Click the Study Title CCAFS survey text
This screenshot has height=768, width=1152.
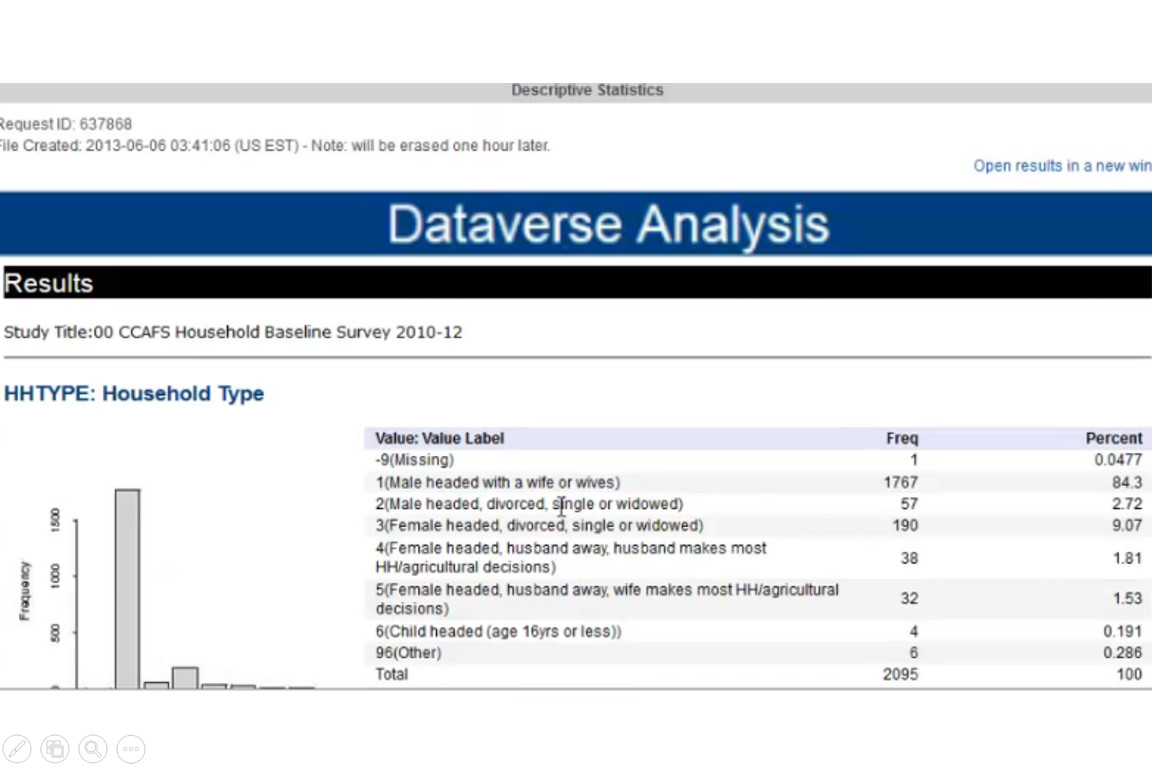[x=233, y=332]
